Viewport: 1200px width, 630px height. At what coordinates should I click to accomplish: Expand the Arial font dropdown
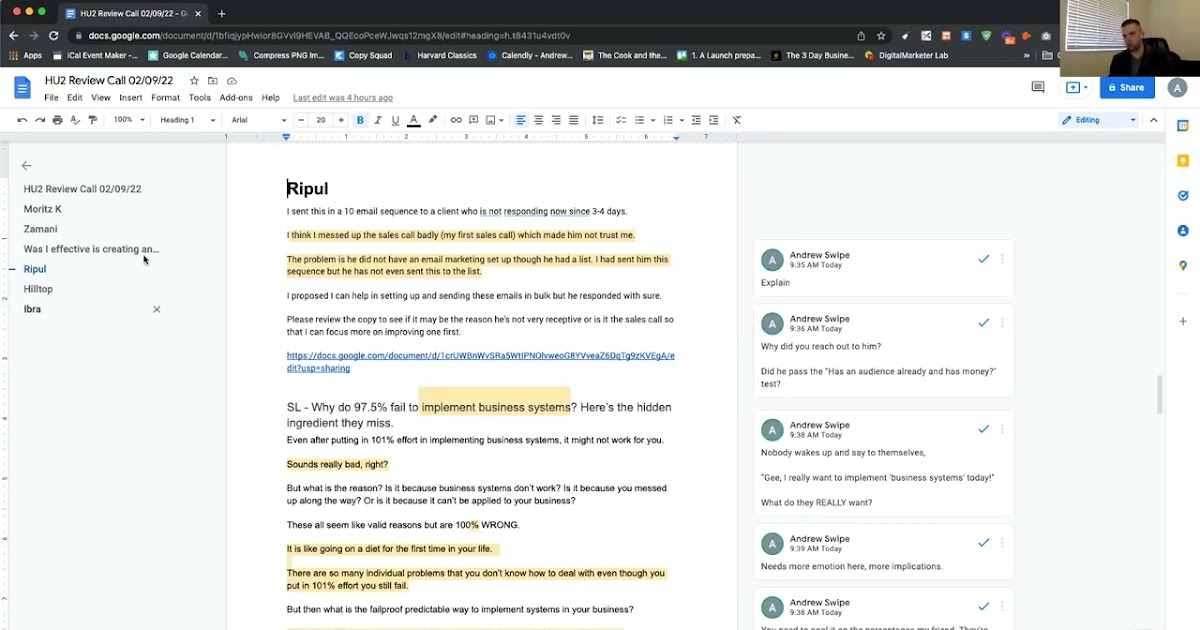point(258,120)
